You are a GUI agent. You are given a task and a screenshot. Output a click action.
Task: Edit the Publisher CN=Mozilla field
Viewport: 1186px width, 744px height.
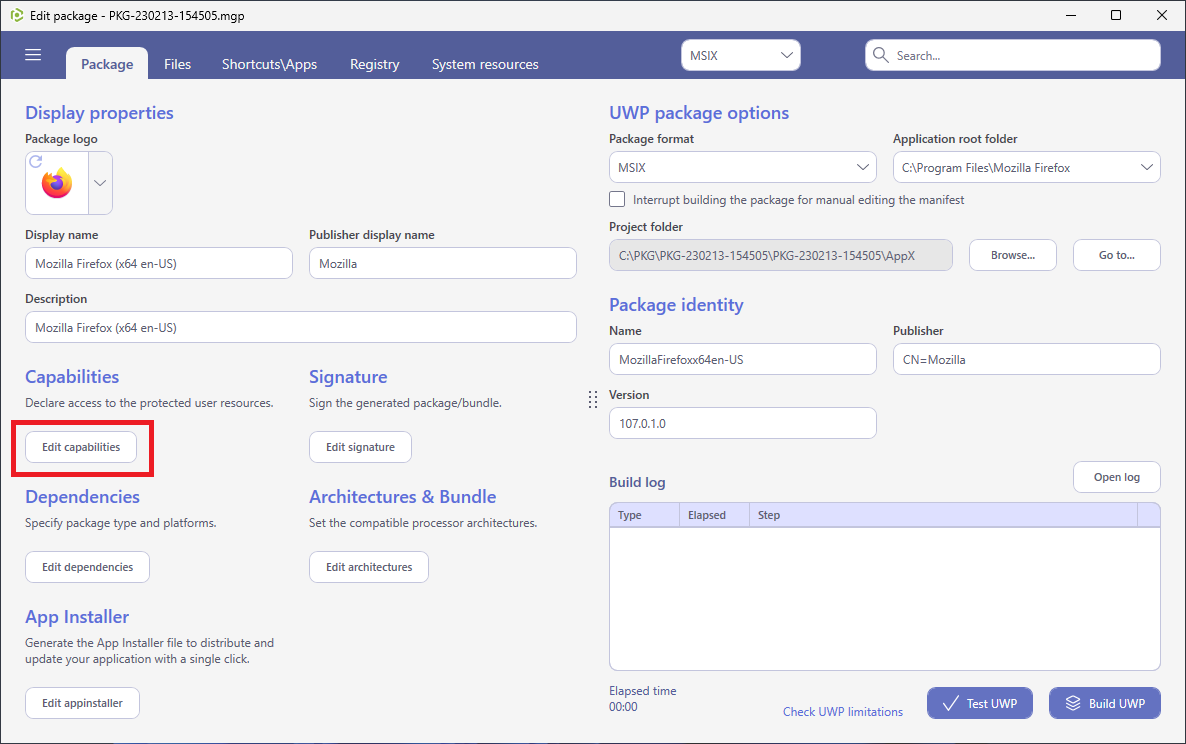(x=1026, y=359)
